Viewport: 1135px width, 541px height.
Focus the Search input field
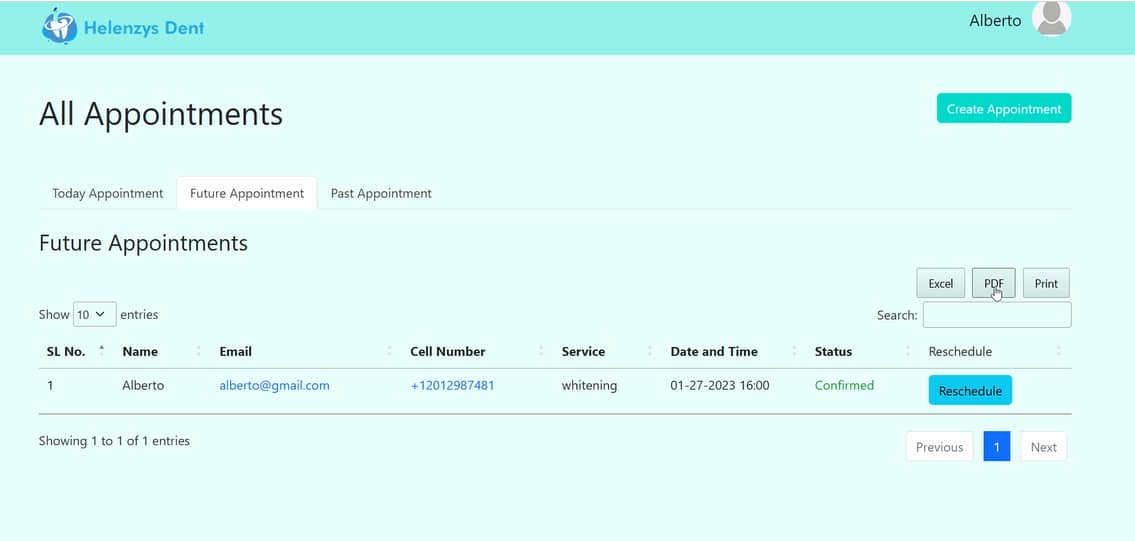click(x=996, y=315)
